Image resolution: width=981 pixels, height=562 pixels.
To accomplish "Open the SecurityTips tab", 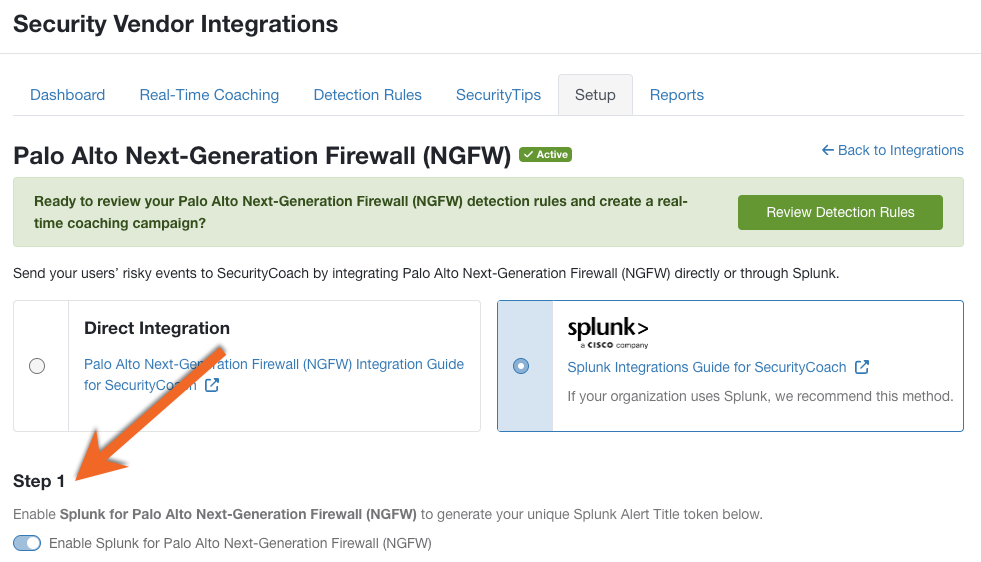I will 498,95.
